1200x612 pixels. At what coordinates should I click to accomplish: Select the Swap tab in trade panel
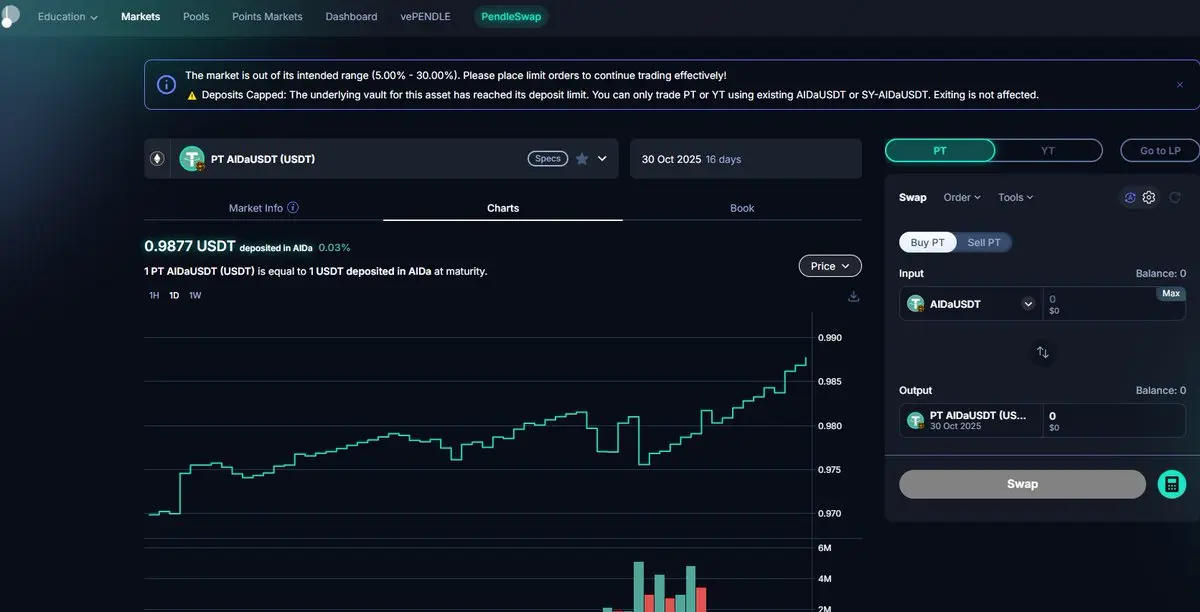coord(913,197)
